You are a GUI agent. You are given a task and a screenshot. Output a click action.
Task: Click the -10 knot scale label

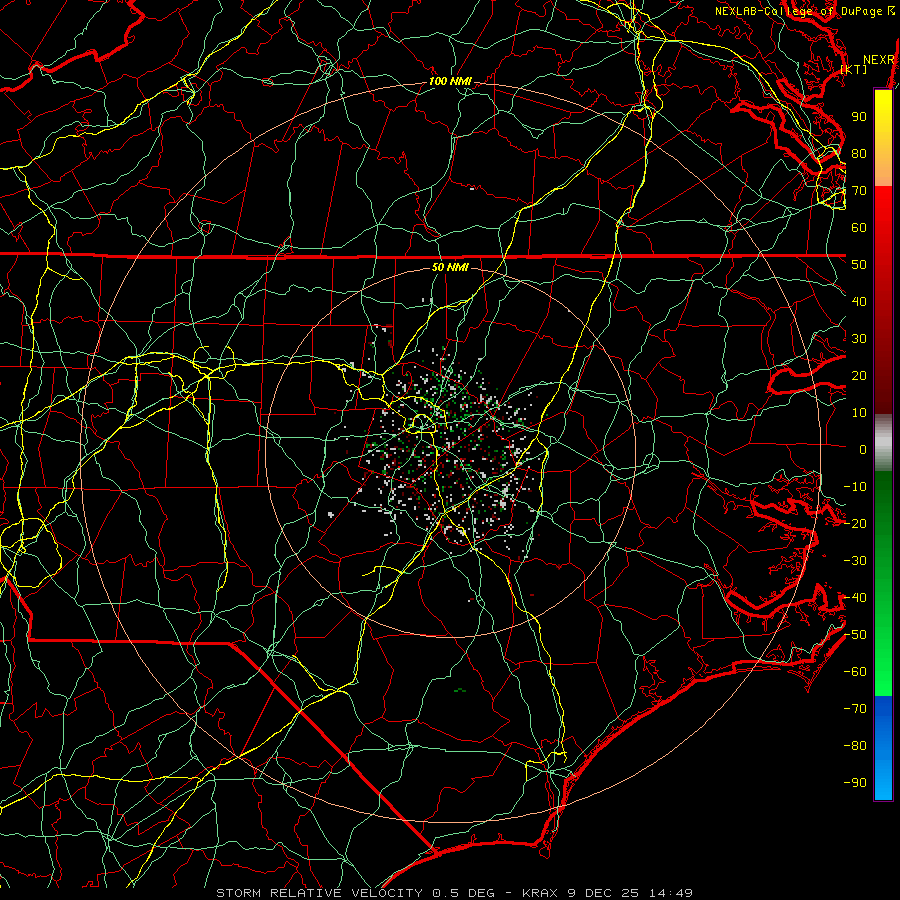tap(855, 487)
